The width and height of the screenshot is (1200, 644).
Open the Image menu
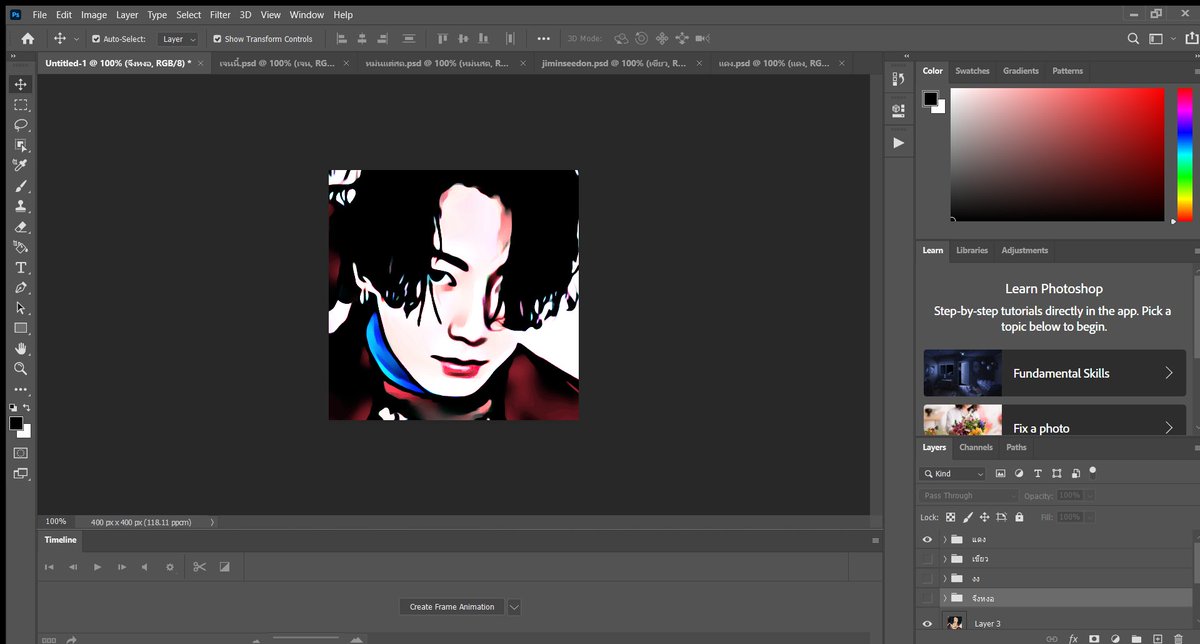pyautogui.click(x=94, y=15)
